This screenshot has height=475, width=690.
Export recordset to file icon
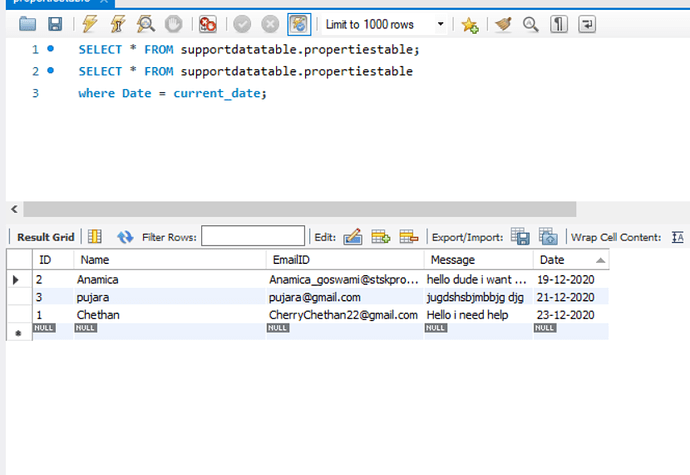point(521,236)
